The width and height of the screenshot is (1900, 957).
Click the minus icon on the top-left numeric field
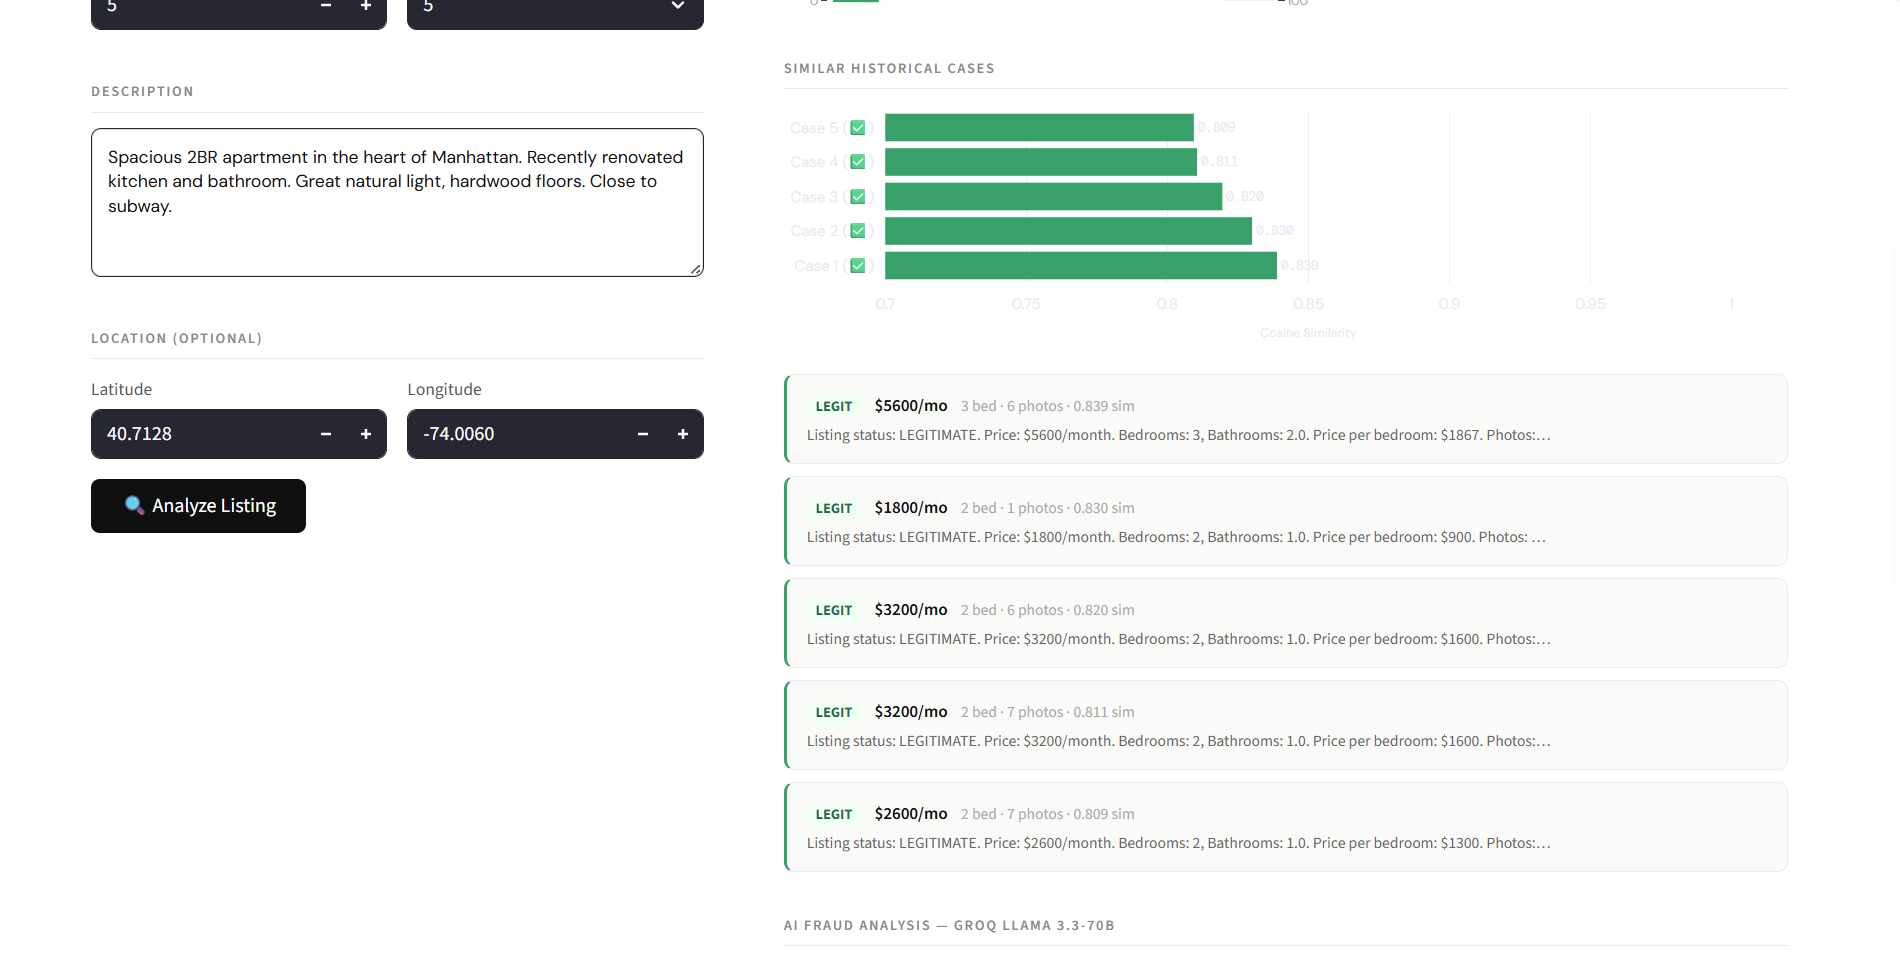tap(325, 6)
